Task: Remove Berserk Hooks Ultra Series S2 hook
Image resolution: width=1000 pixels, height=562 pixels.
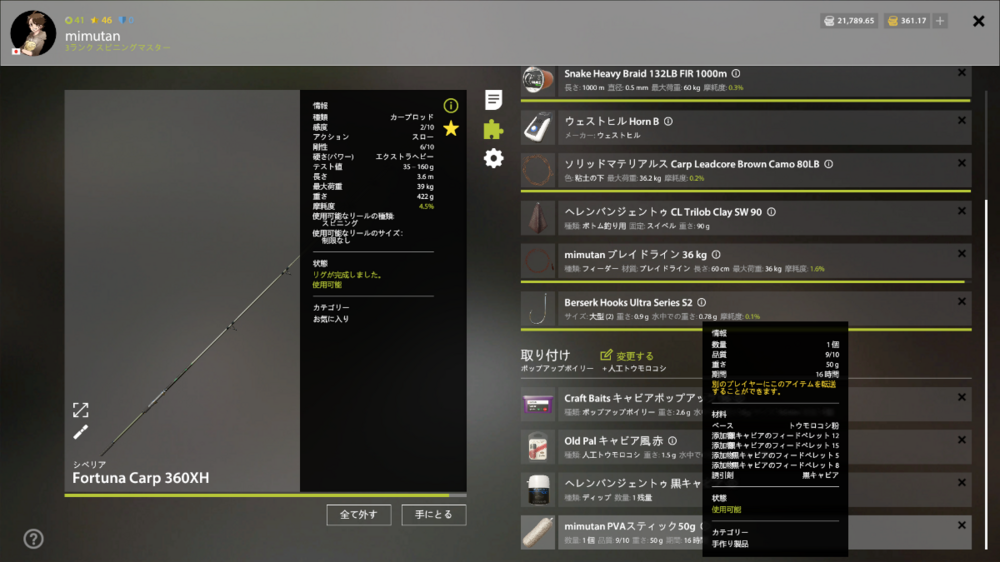Action: [x=962, y=302]
